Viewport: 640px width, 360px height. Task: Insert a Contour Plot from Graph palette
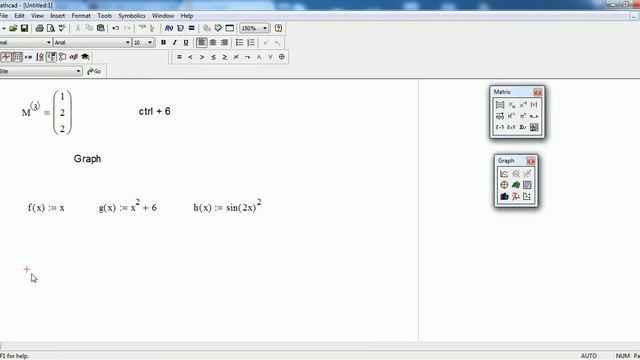point(527,185)
